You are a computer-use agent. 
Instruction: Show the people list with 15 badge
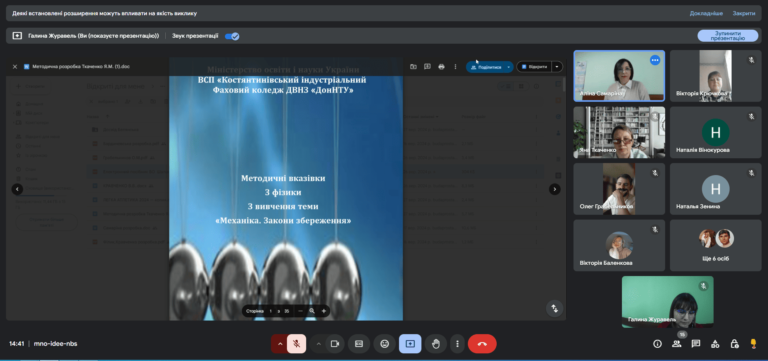click(x=677, y=344)
